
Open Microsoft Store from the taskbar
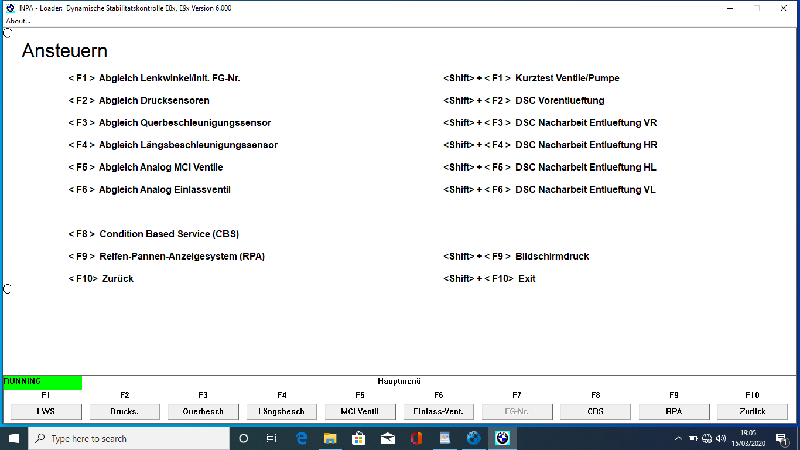pyautogui.click(x=359, y=438)
